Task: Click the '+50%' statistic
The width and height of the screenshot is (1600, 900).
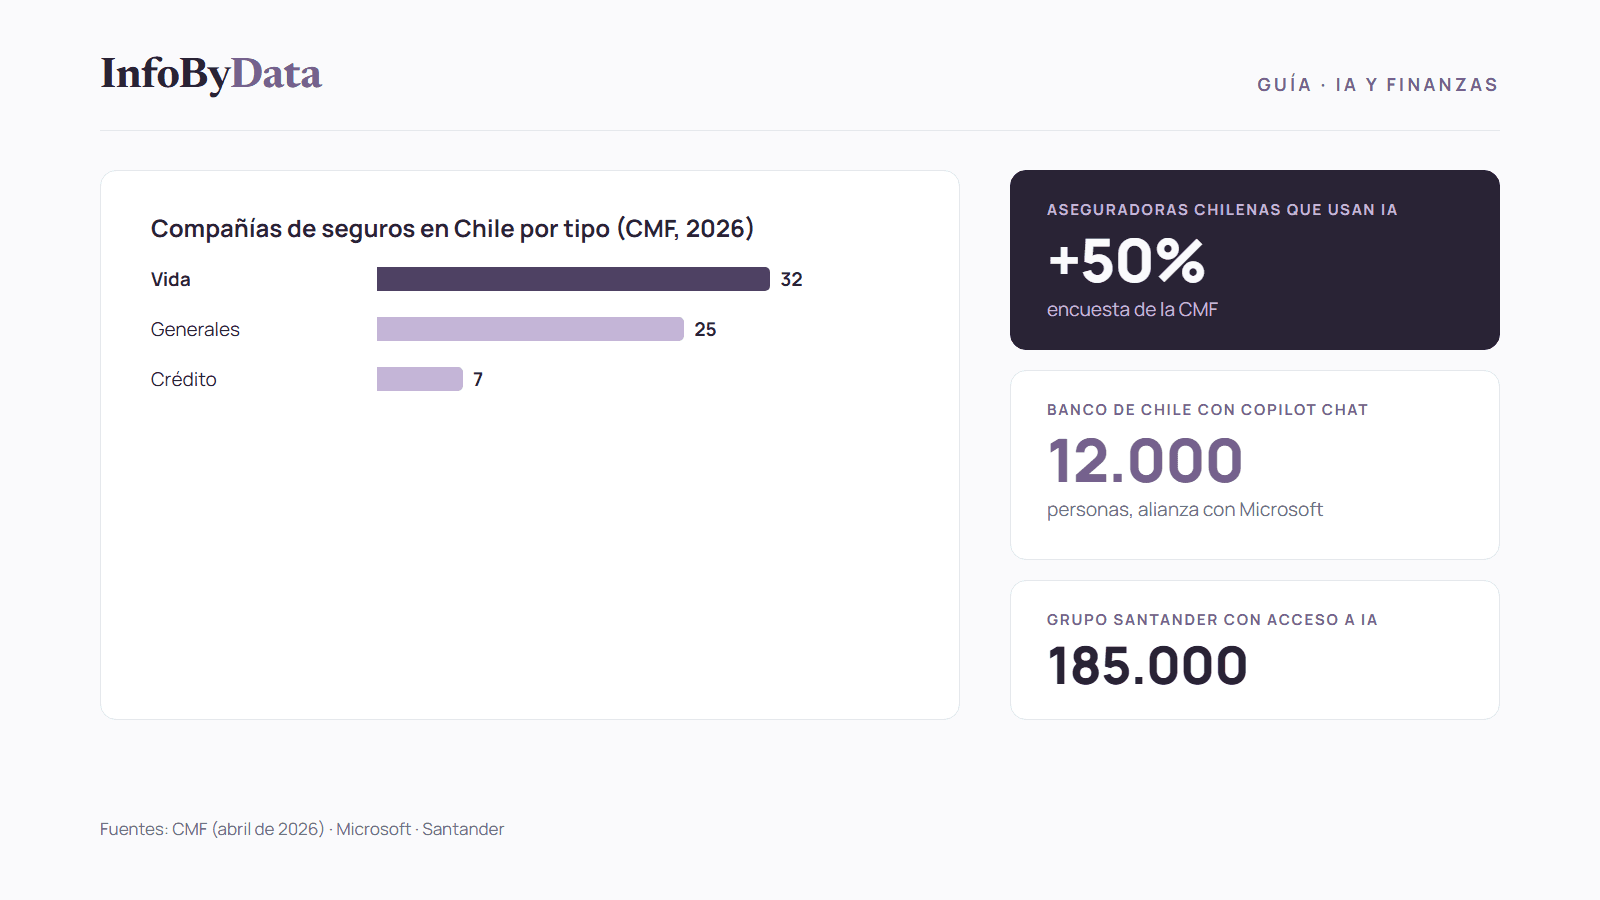Action: click(1127, 261)
